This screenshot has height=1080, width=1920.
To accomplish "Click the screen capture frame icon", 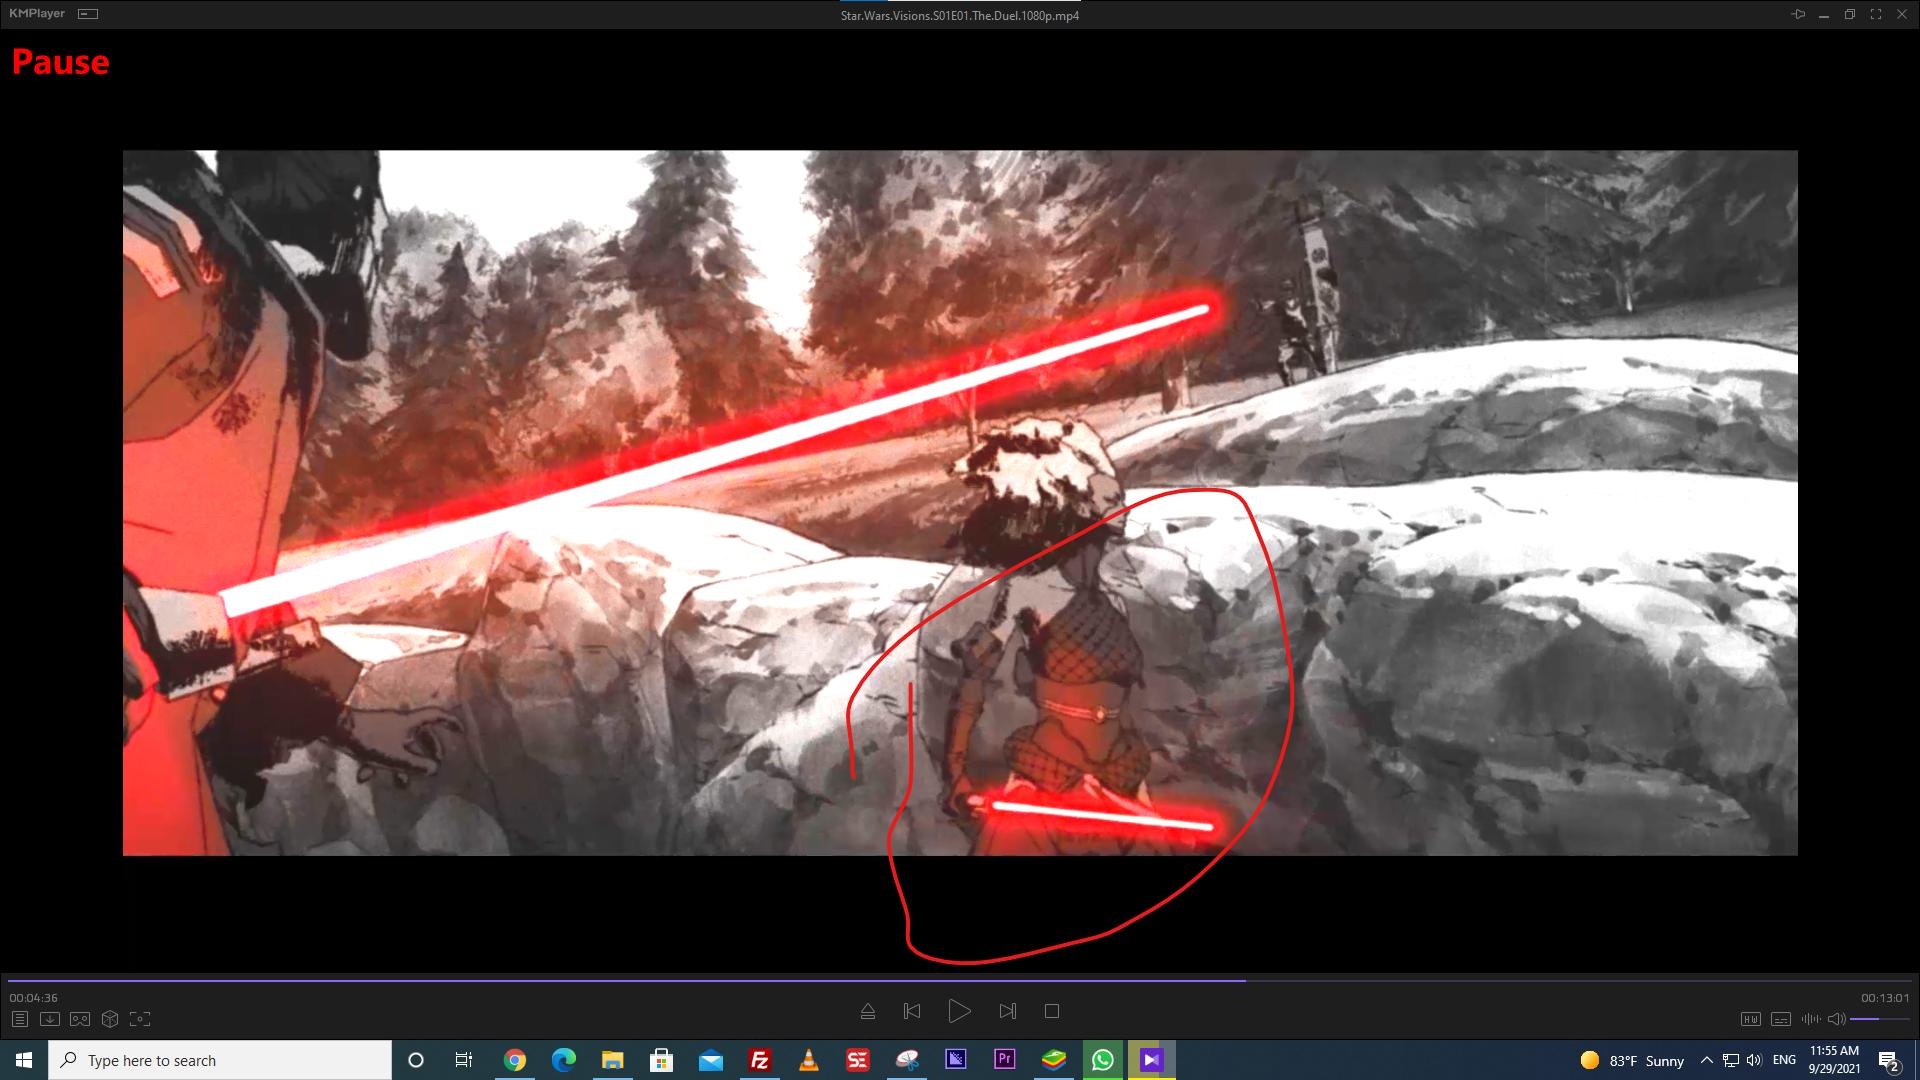I will 140,1019.
